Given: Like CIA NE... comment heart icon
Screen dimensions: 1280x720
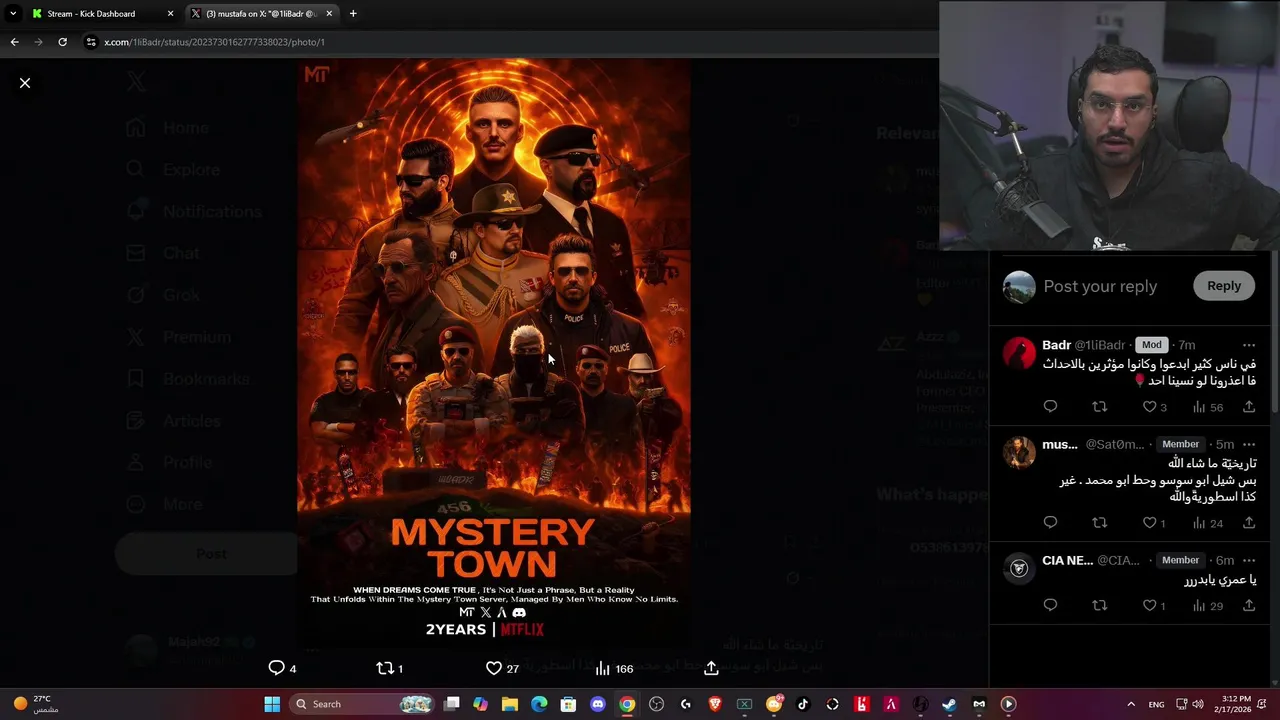Looking at the screenshot, I should (x=1150, y=605).
